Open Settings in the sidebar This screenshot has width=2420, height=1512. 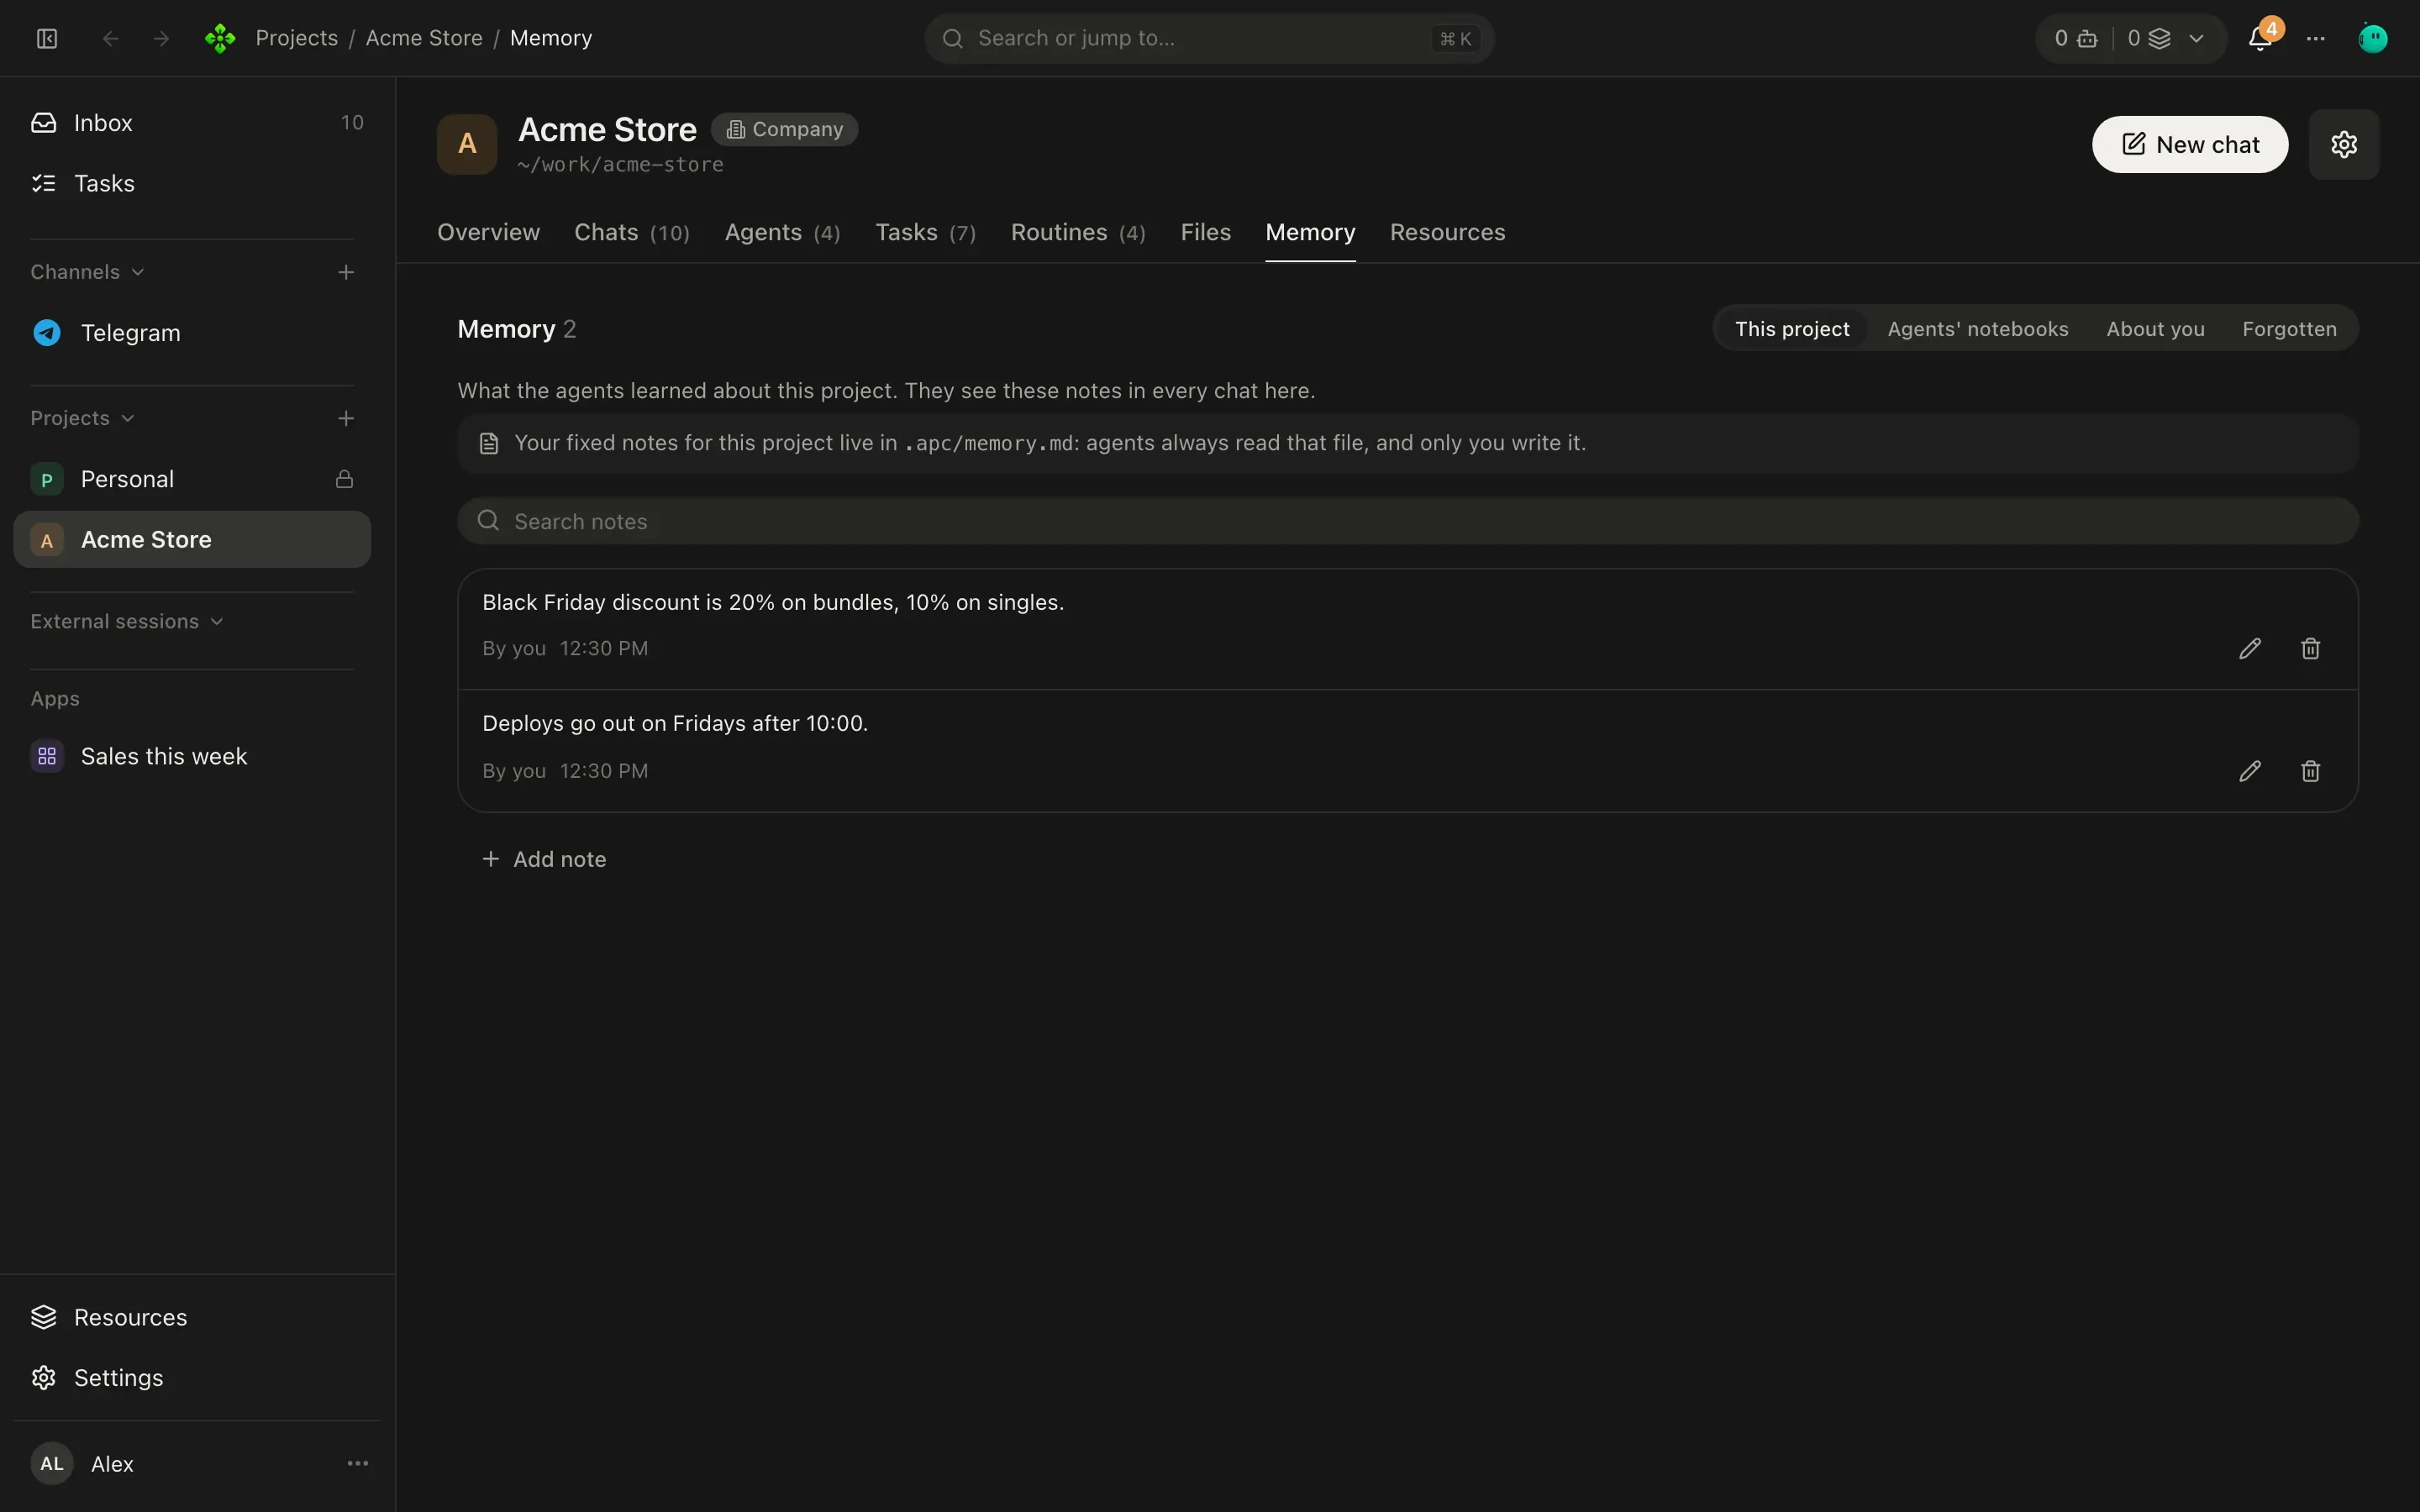[x=192, y=1377]
